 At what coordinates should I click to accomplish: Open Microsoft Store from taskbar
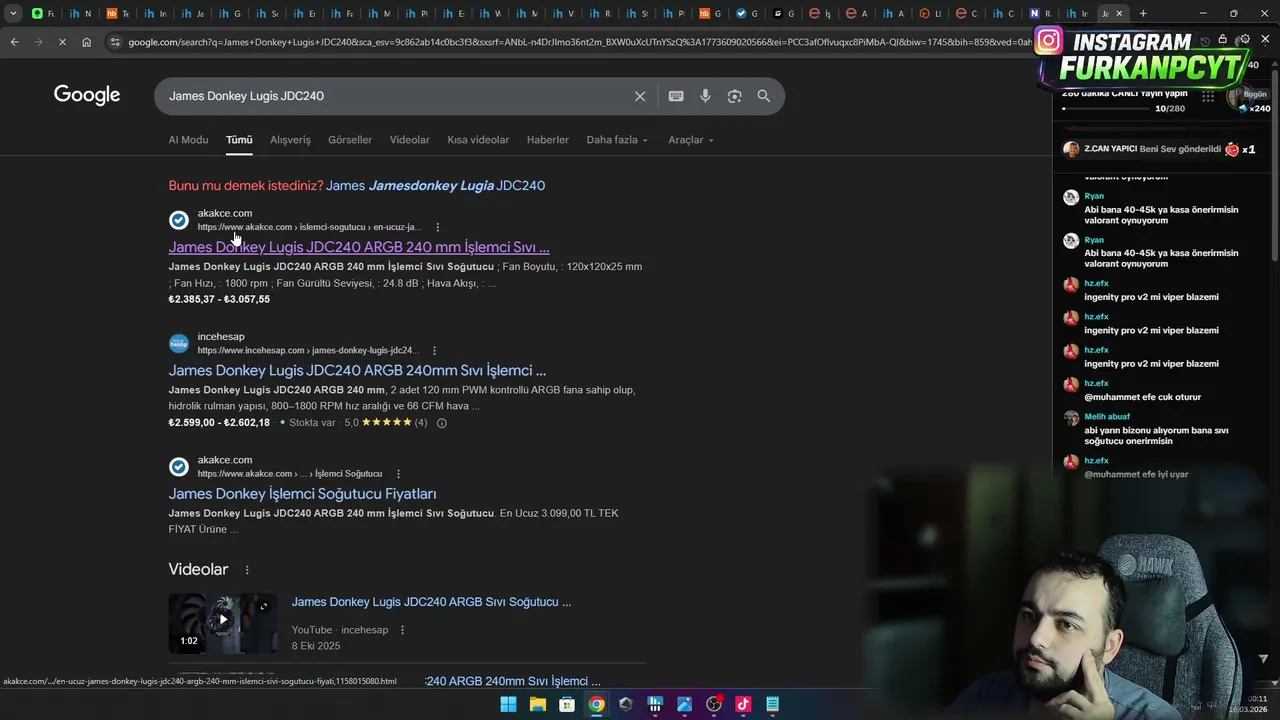567,704
